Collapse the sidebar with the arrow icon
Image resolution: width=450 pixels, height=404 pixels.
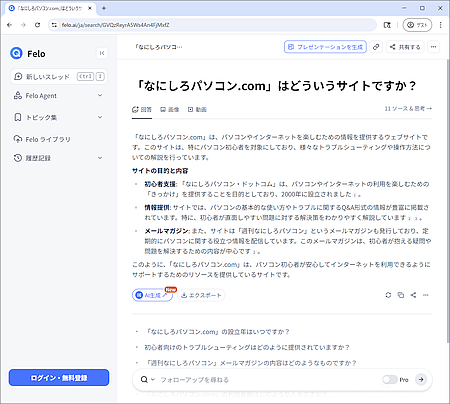102,53
